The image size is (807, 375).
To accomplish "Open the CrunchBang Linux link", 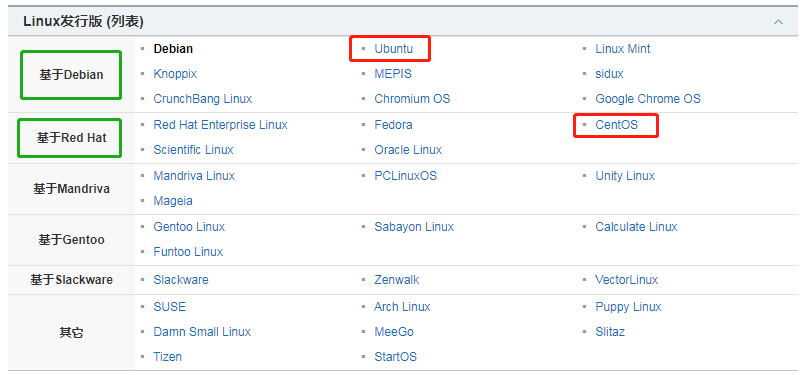I will pos(202,99).
